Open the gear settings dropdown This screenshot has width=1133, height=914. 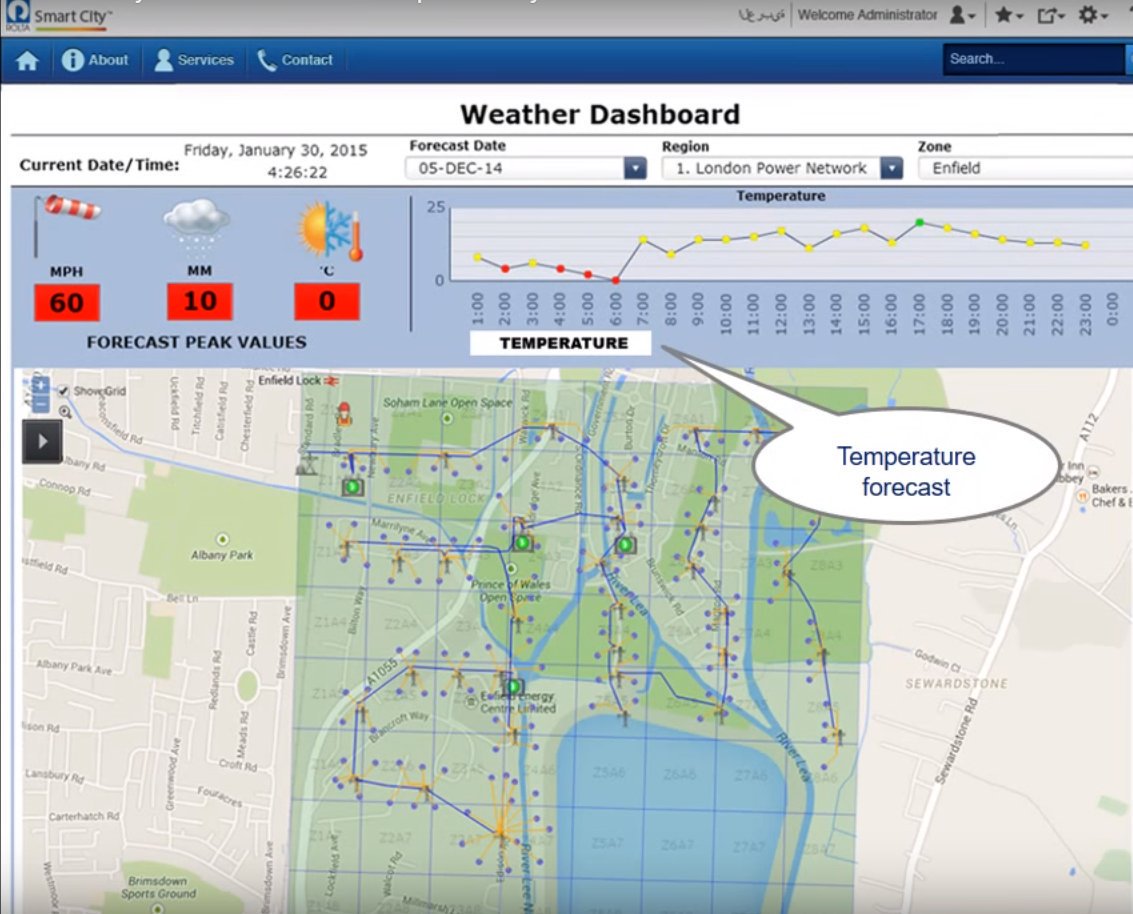point(1093,14)
